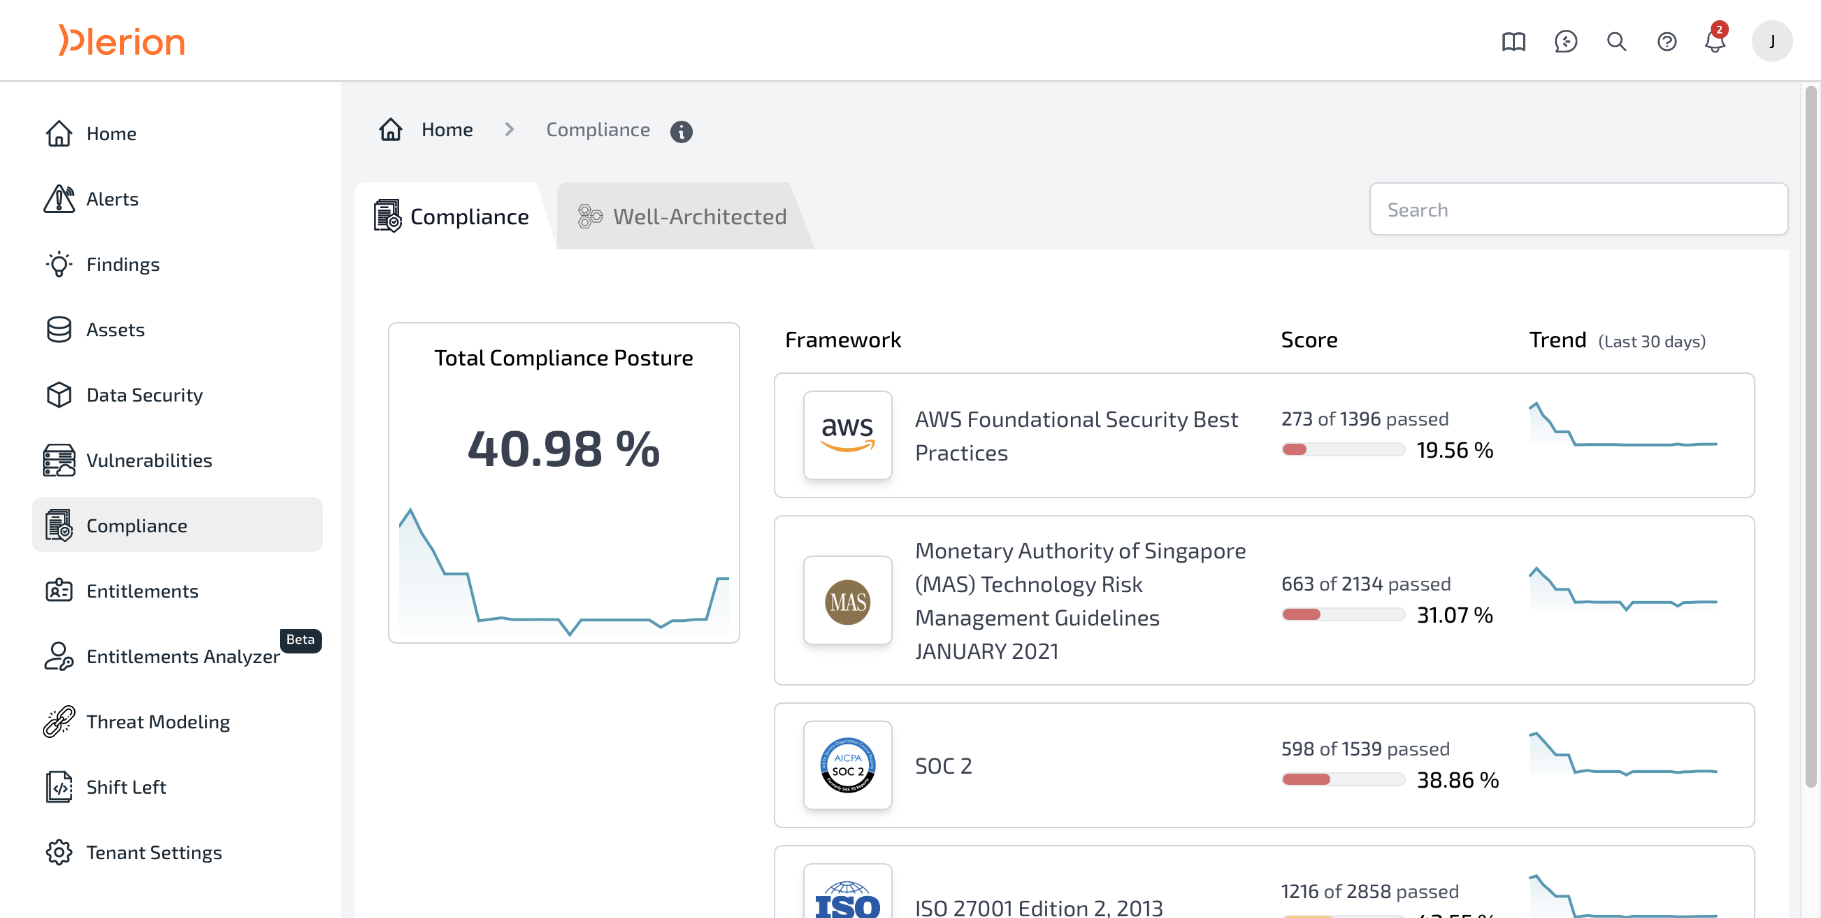The image size is (1821, 918).
Task: Click '273 of 1396 passed' text
Action: click(1365, 419)
